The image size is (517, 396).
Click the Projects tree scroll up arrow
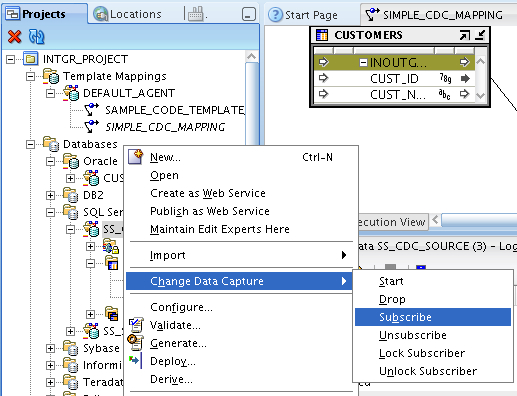click(x=252, y=57)
